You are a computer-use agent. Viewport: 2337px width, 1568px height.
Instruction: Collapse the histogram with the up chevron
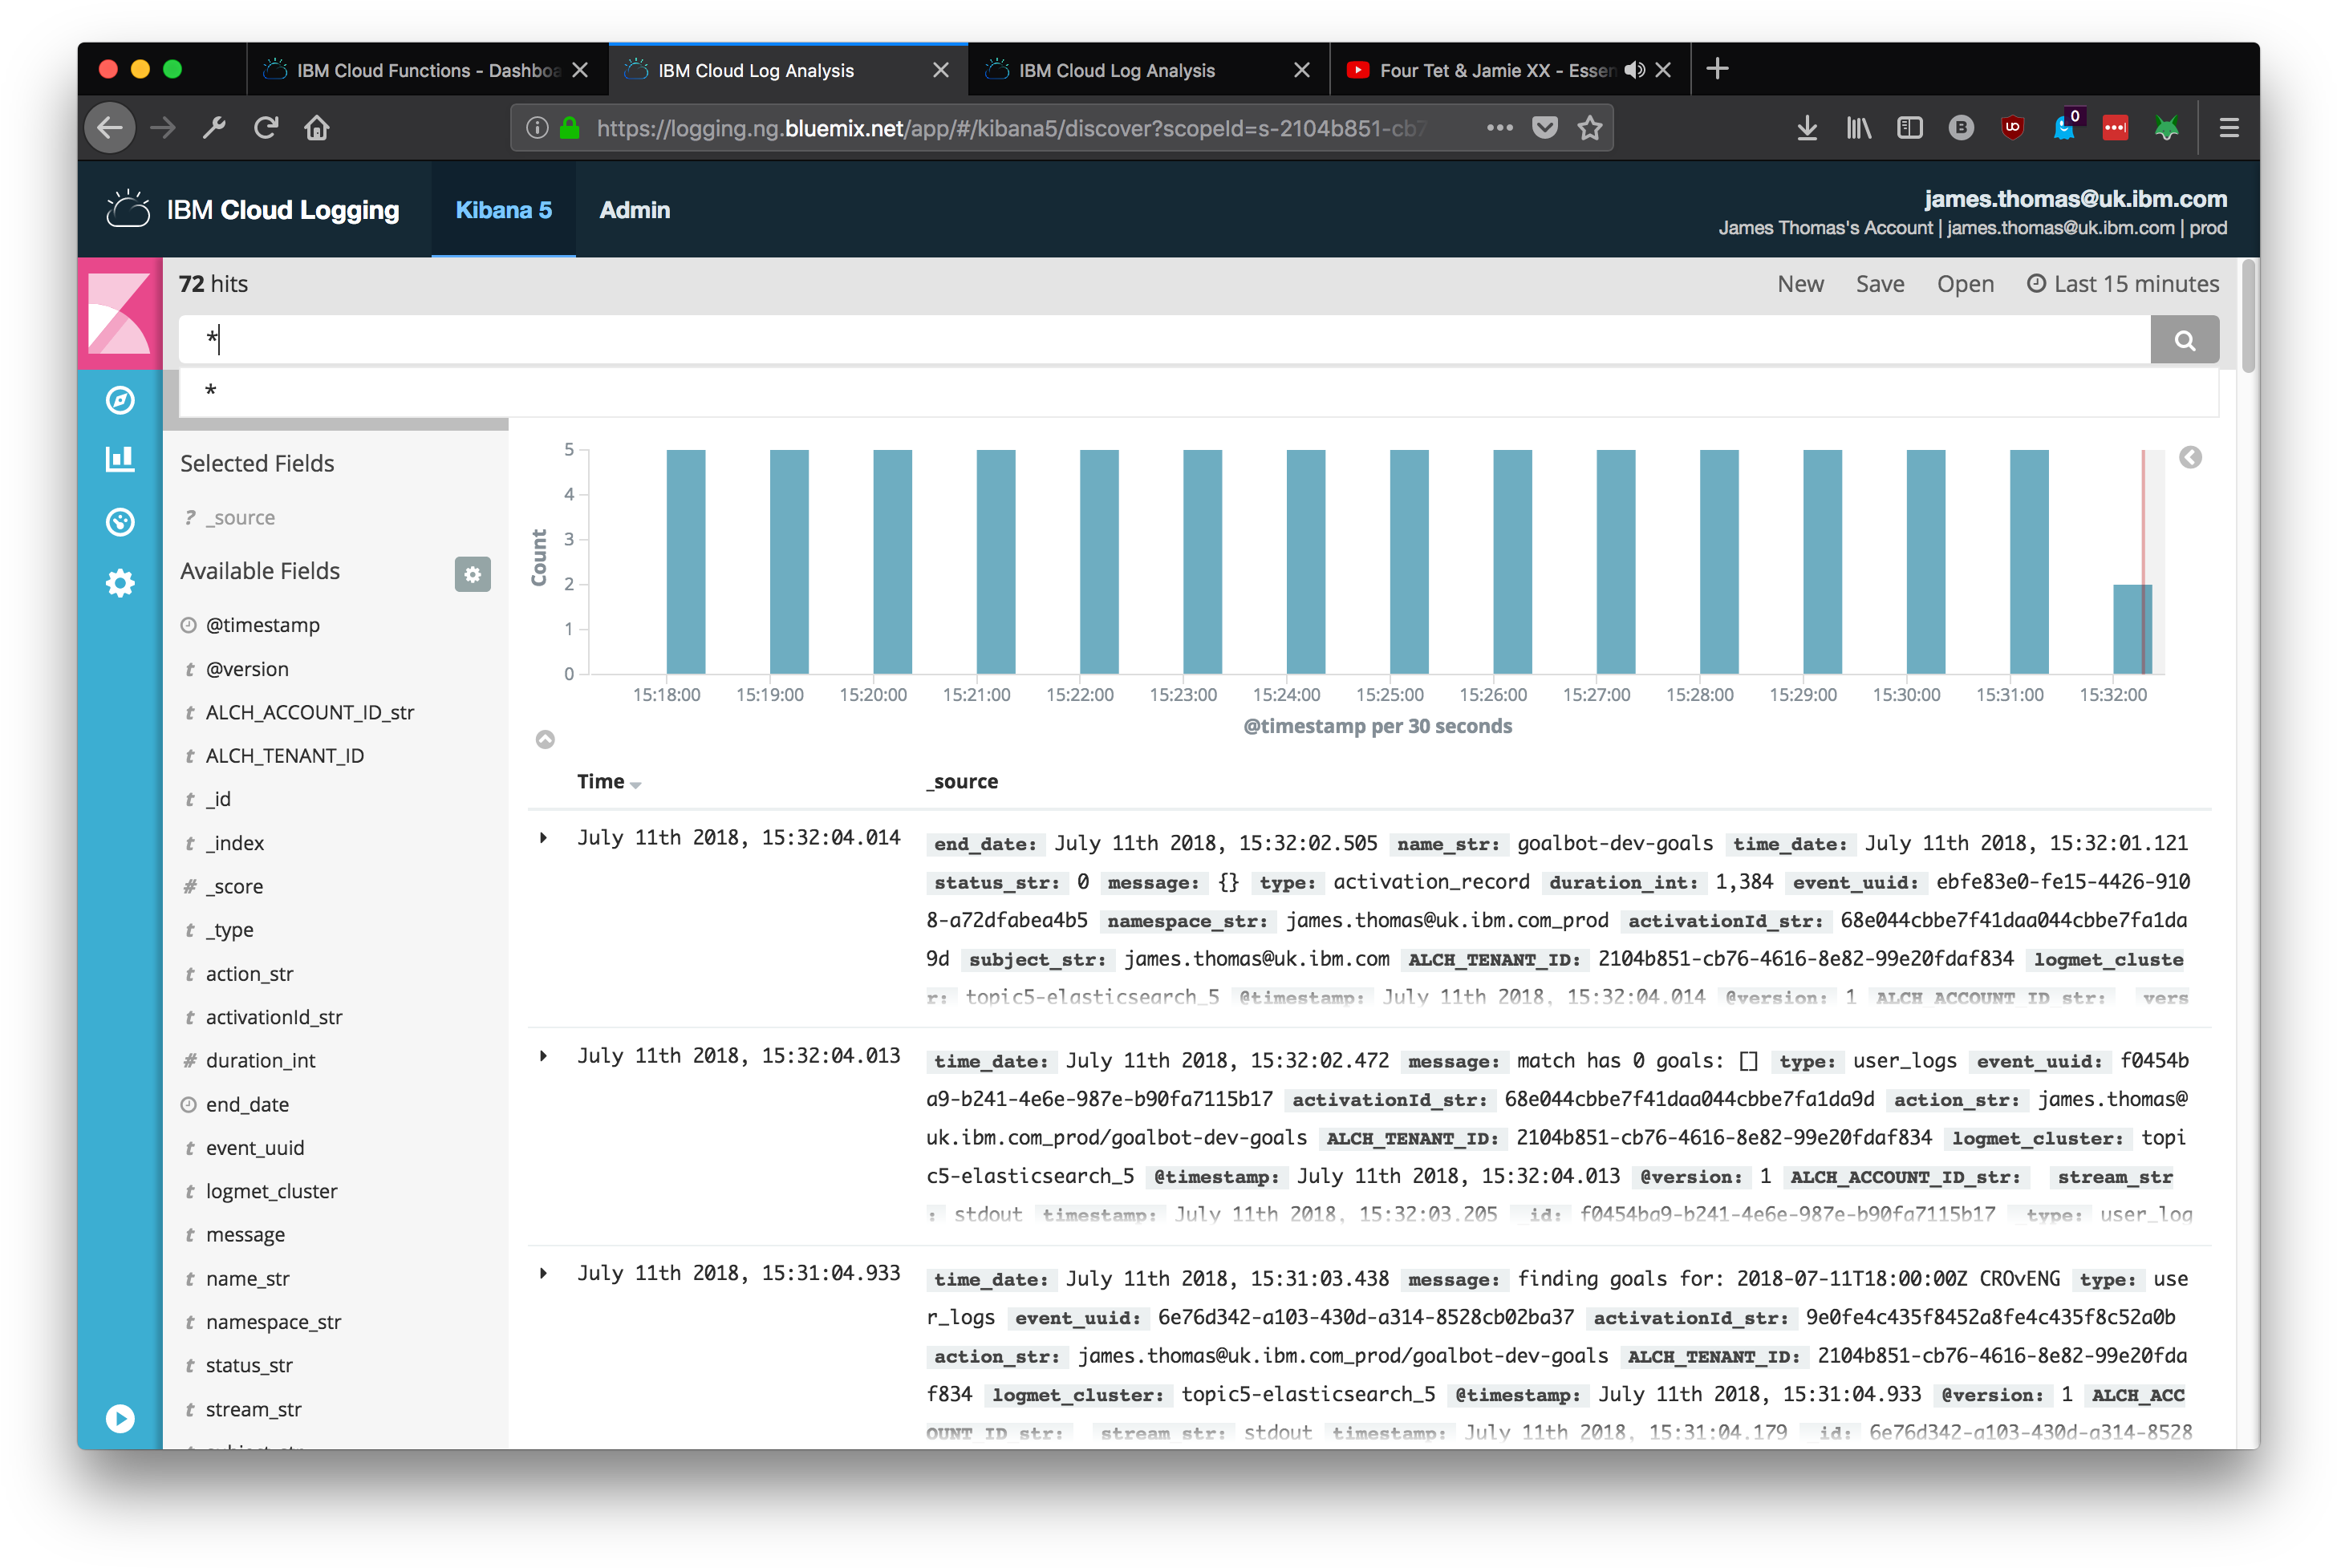pyautogui.click(x=546, y=739)
